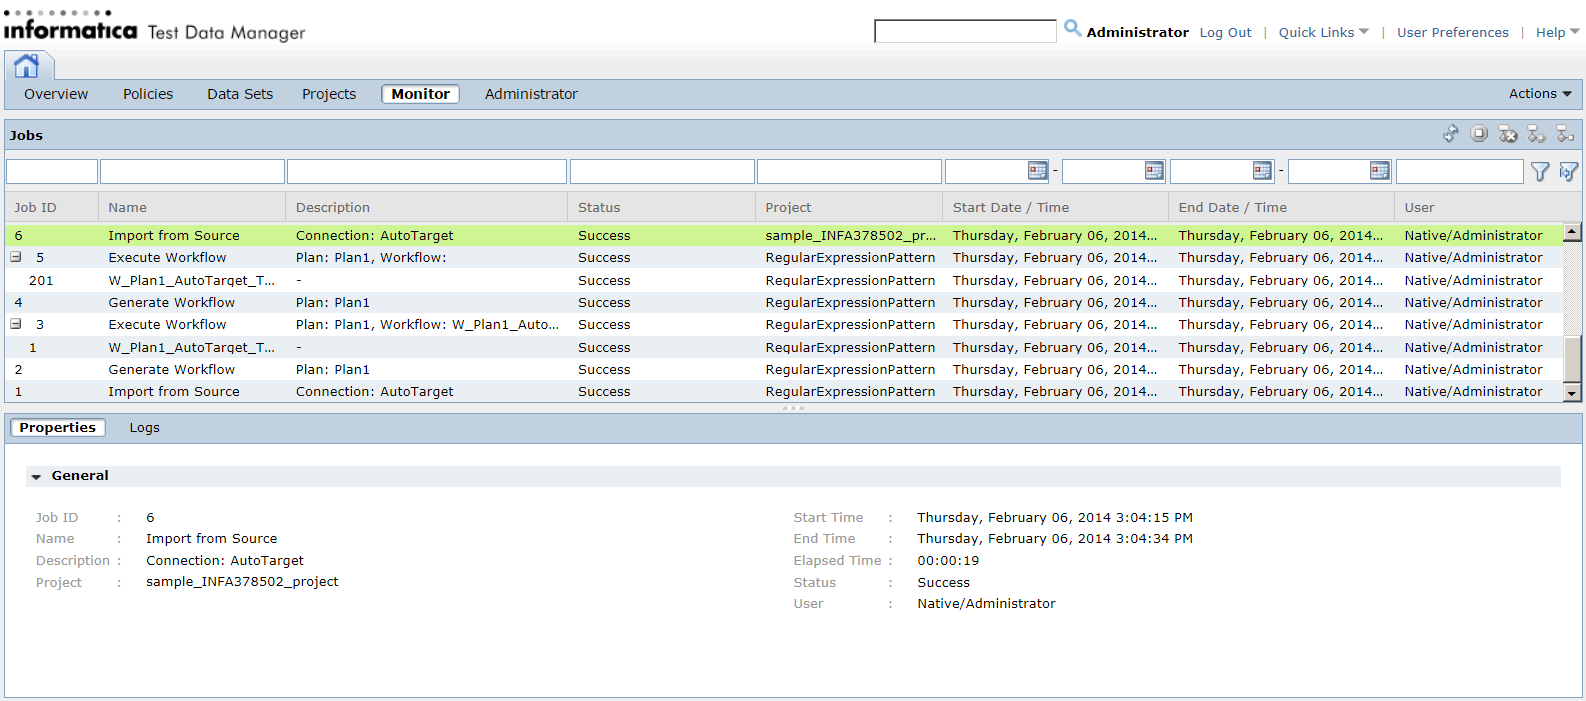Collapse the General properties section

click(37, 477)
